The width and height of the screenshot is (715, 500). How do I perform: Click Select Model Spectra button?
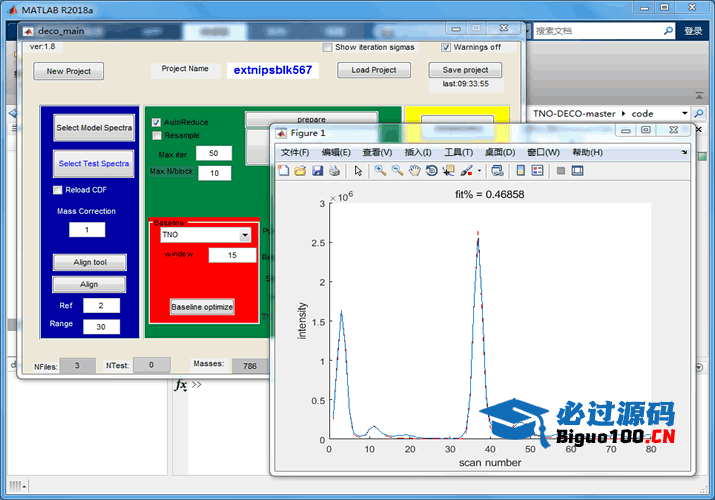pyautogui.click(x=94, y=128)
